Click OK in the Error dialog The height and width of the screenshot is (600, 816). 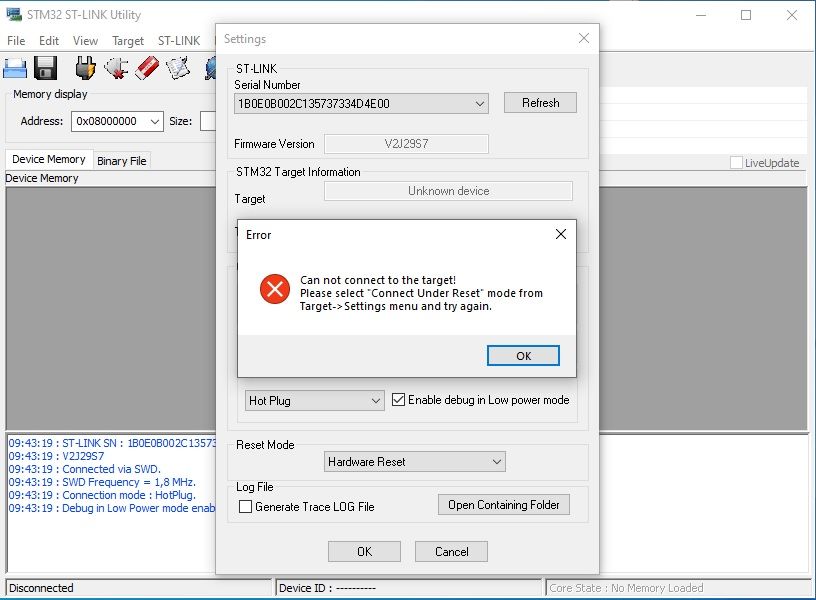(x=524, y=355)
